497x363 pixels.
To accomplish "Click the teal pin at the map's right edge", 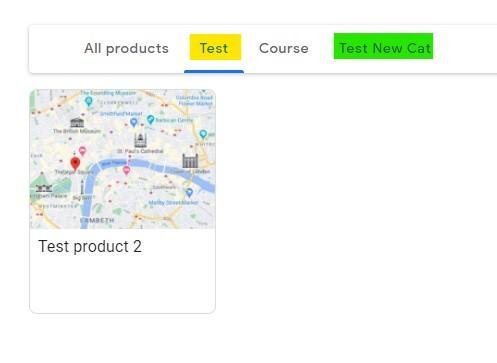I will 203,134.
